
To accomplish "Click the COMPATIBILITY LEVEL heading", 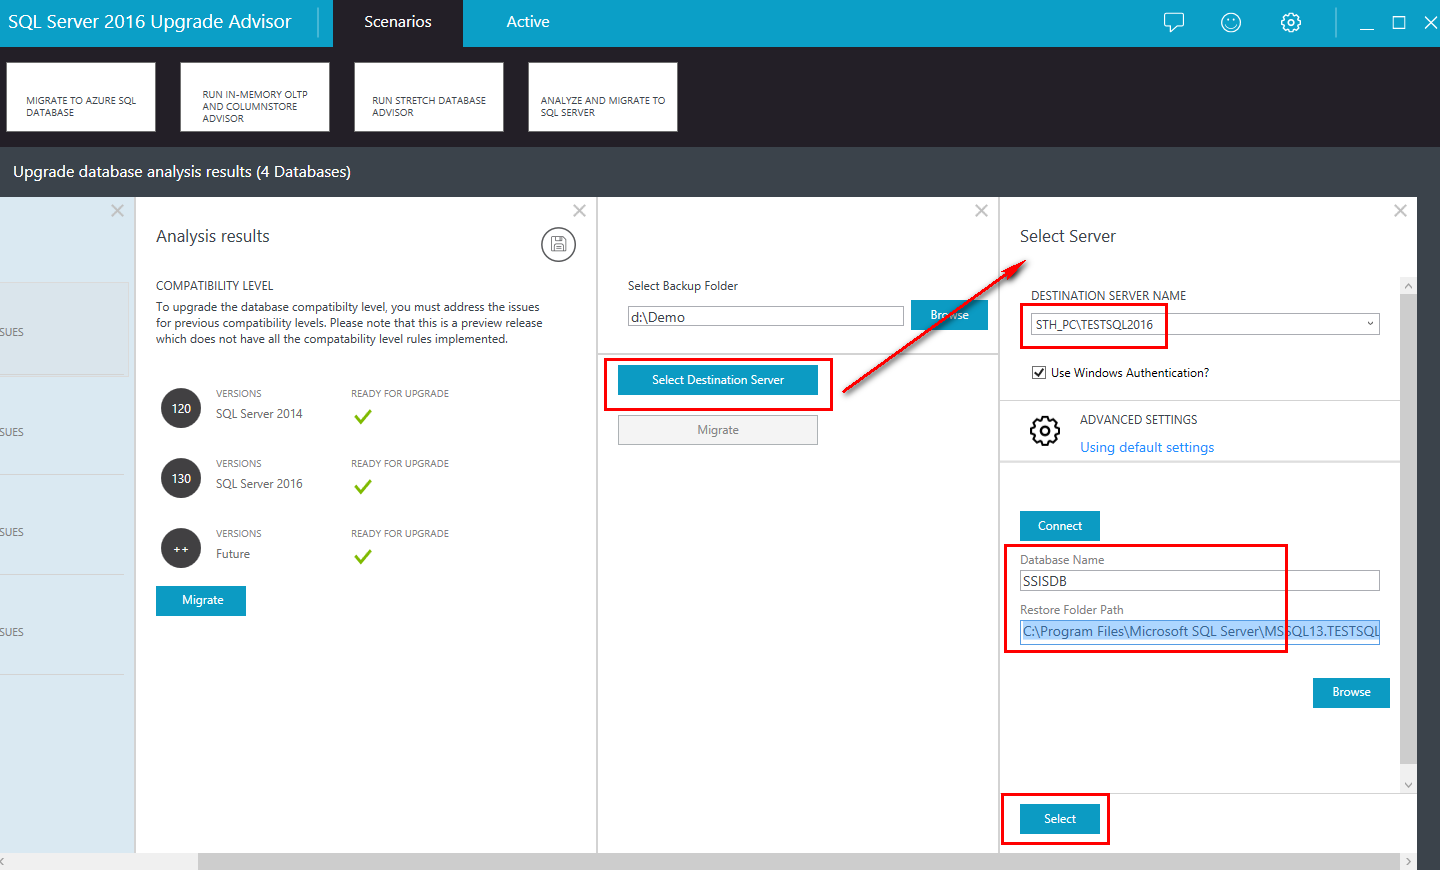I will (x=214, y=286).
